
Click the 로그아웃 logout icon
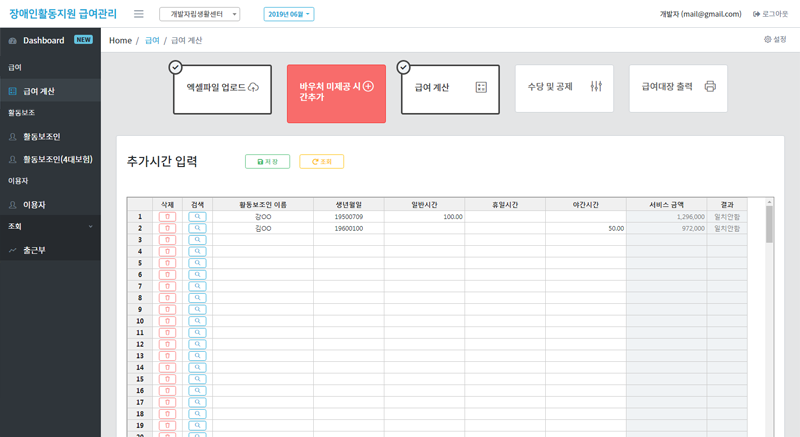click(x=756, y=14)
